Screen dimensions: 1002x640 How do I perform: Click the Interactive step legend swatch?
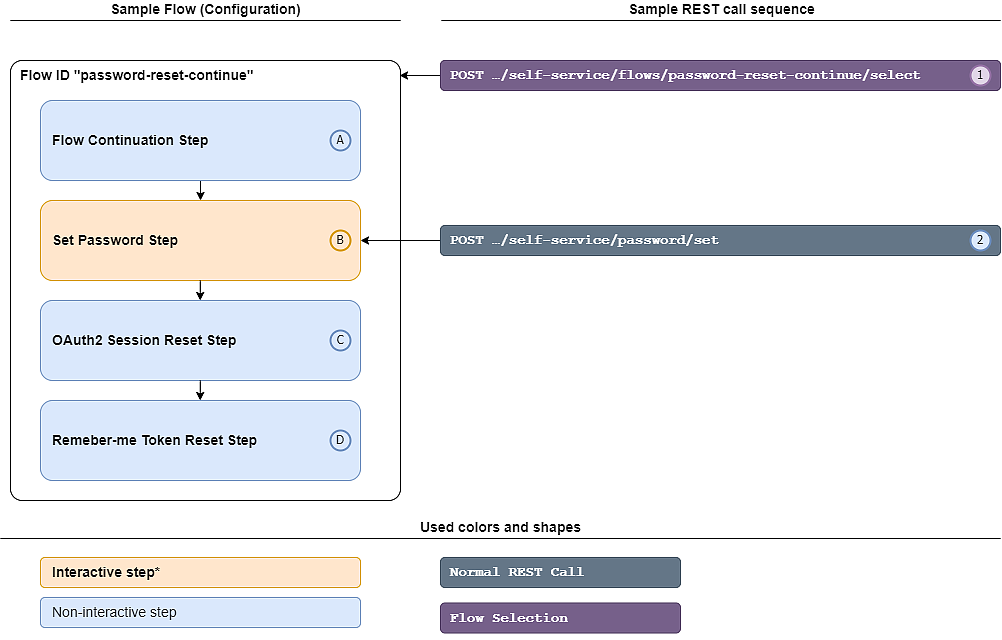[200, 572]
